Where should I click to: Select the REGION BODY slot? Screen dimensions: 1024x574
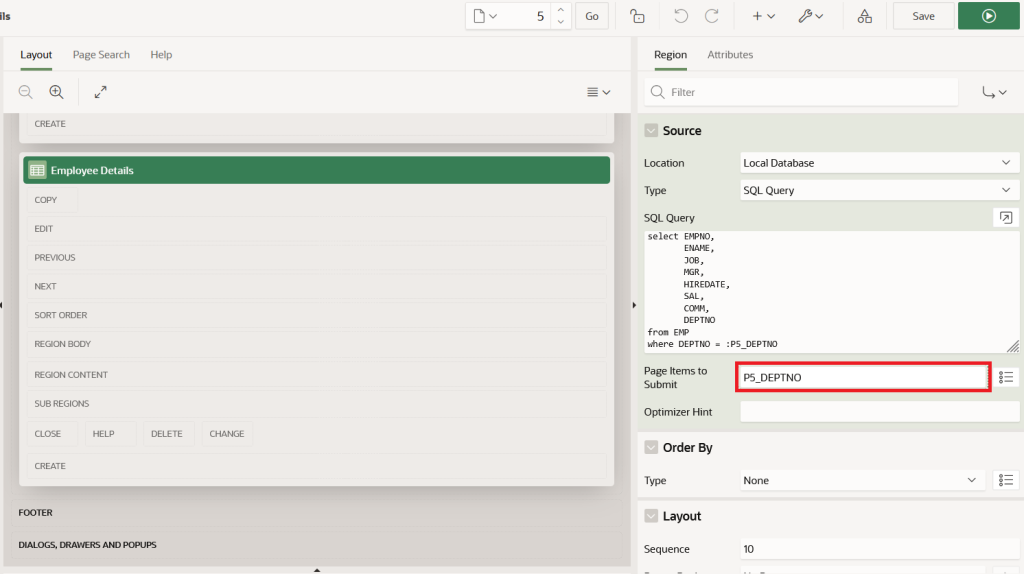click(x=317, y=343)
